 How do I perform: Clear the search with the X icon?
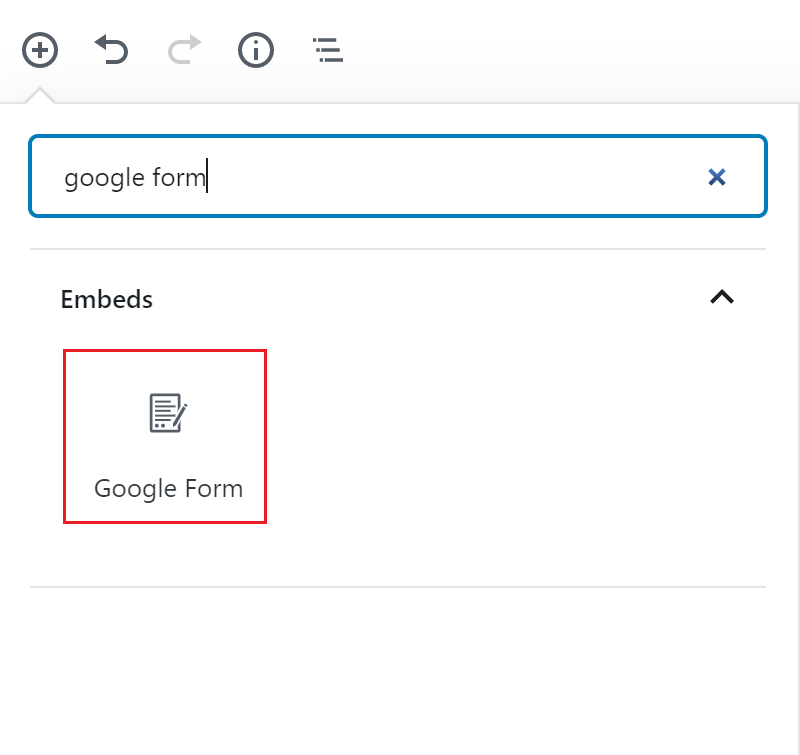point(717,177)
